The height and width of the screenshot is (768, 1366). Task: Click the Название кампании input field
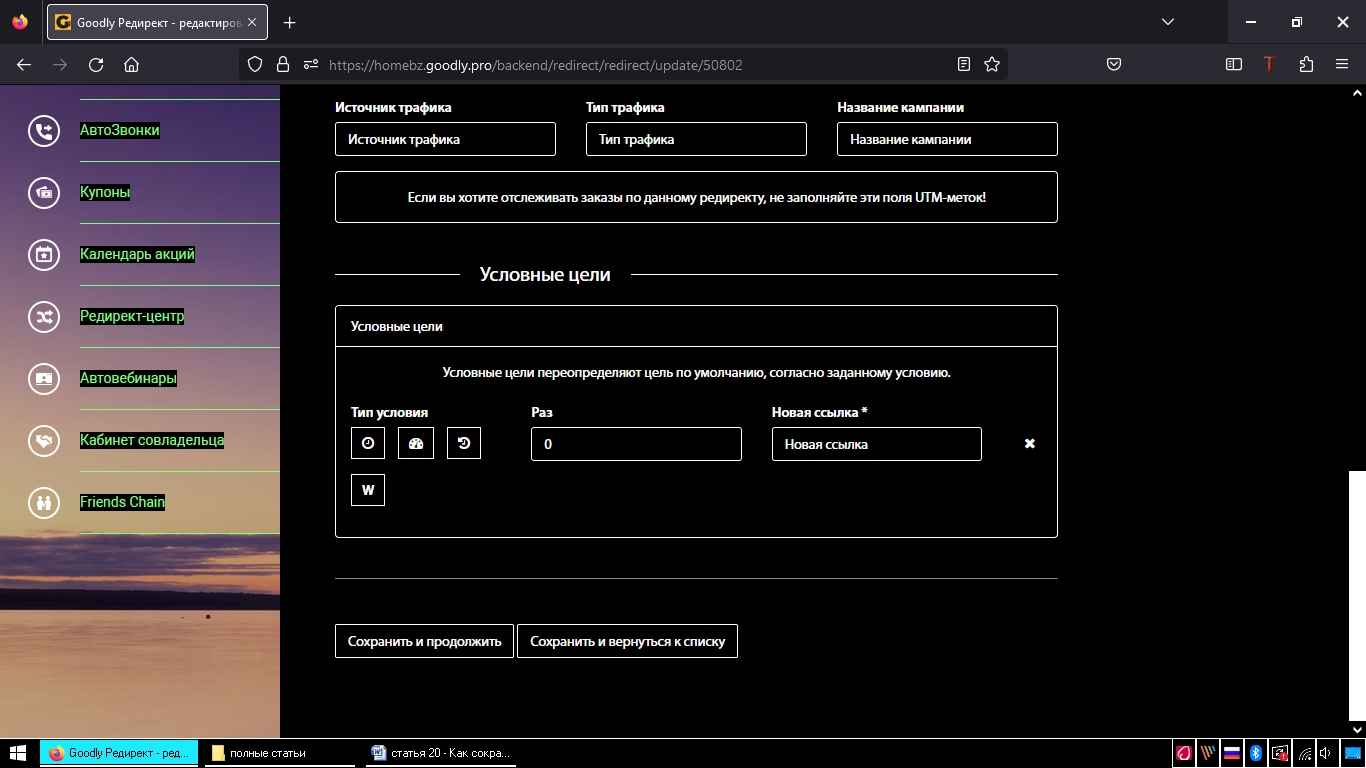tap(947, 139)
